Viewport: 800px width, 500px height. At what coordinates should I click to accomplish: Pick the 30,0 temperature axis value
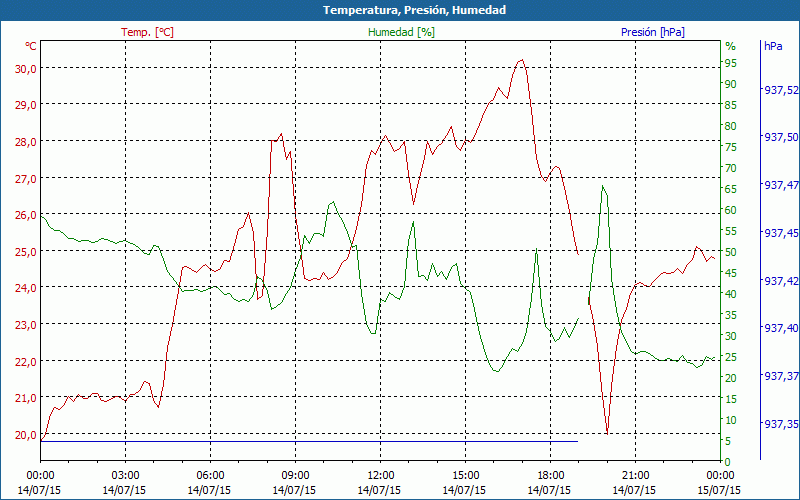[26, 69]
